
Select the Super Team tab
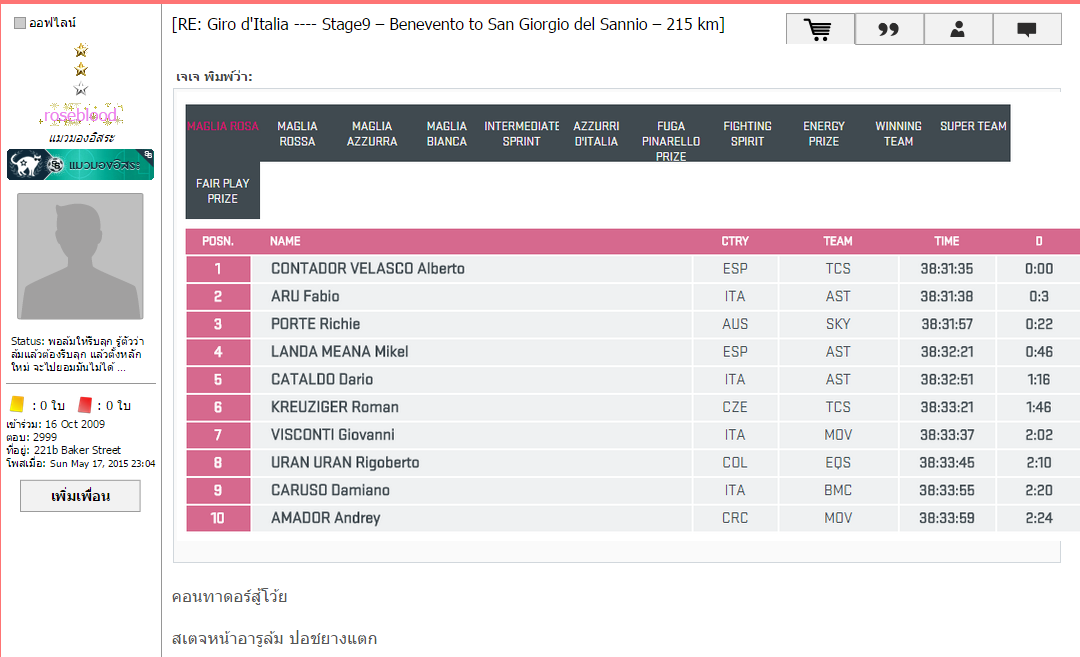(x=973, y=127)
